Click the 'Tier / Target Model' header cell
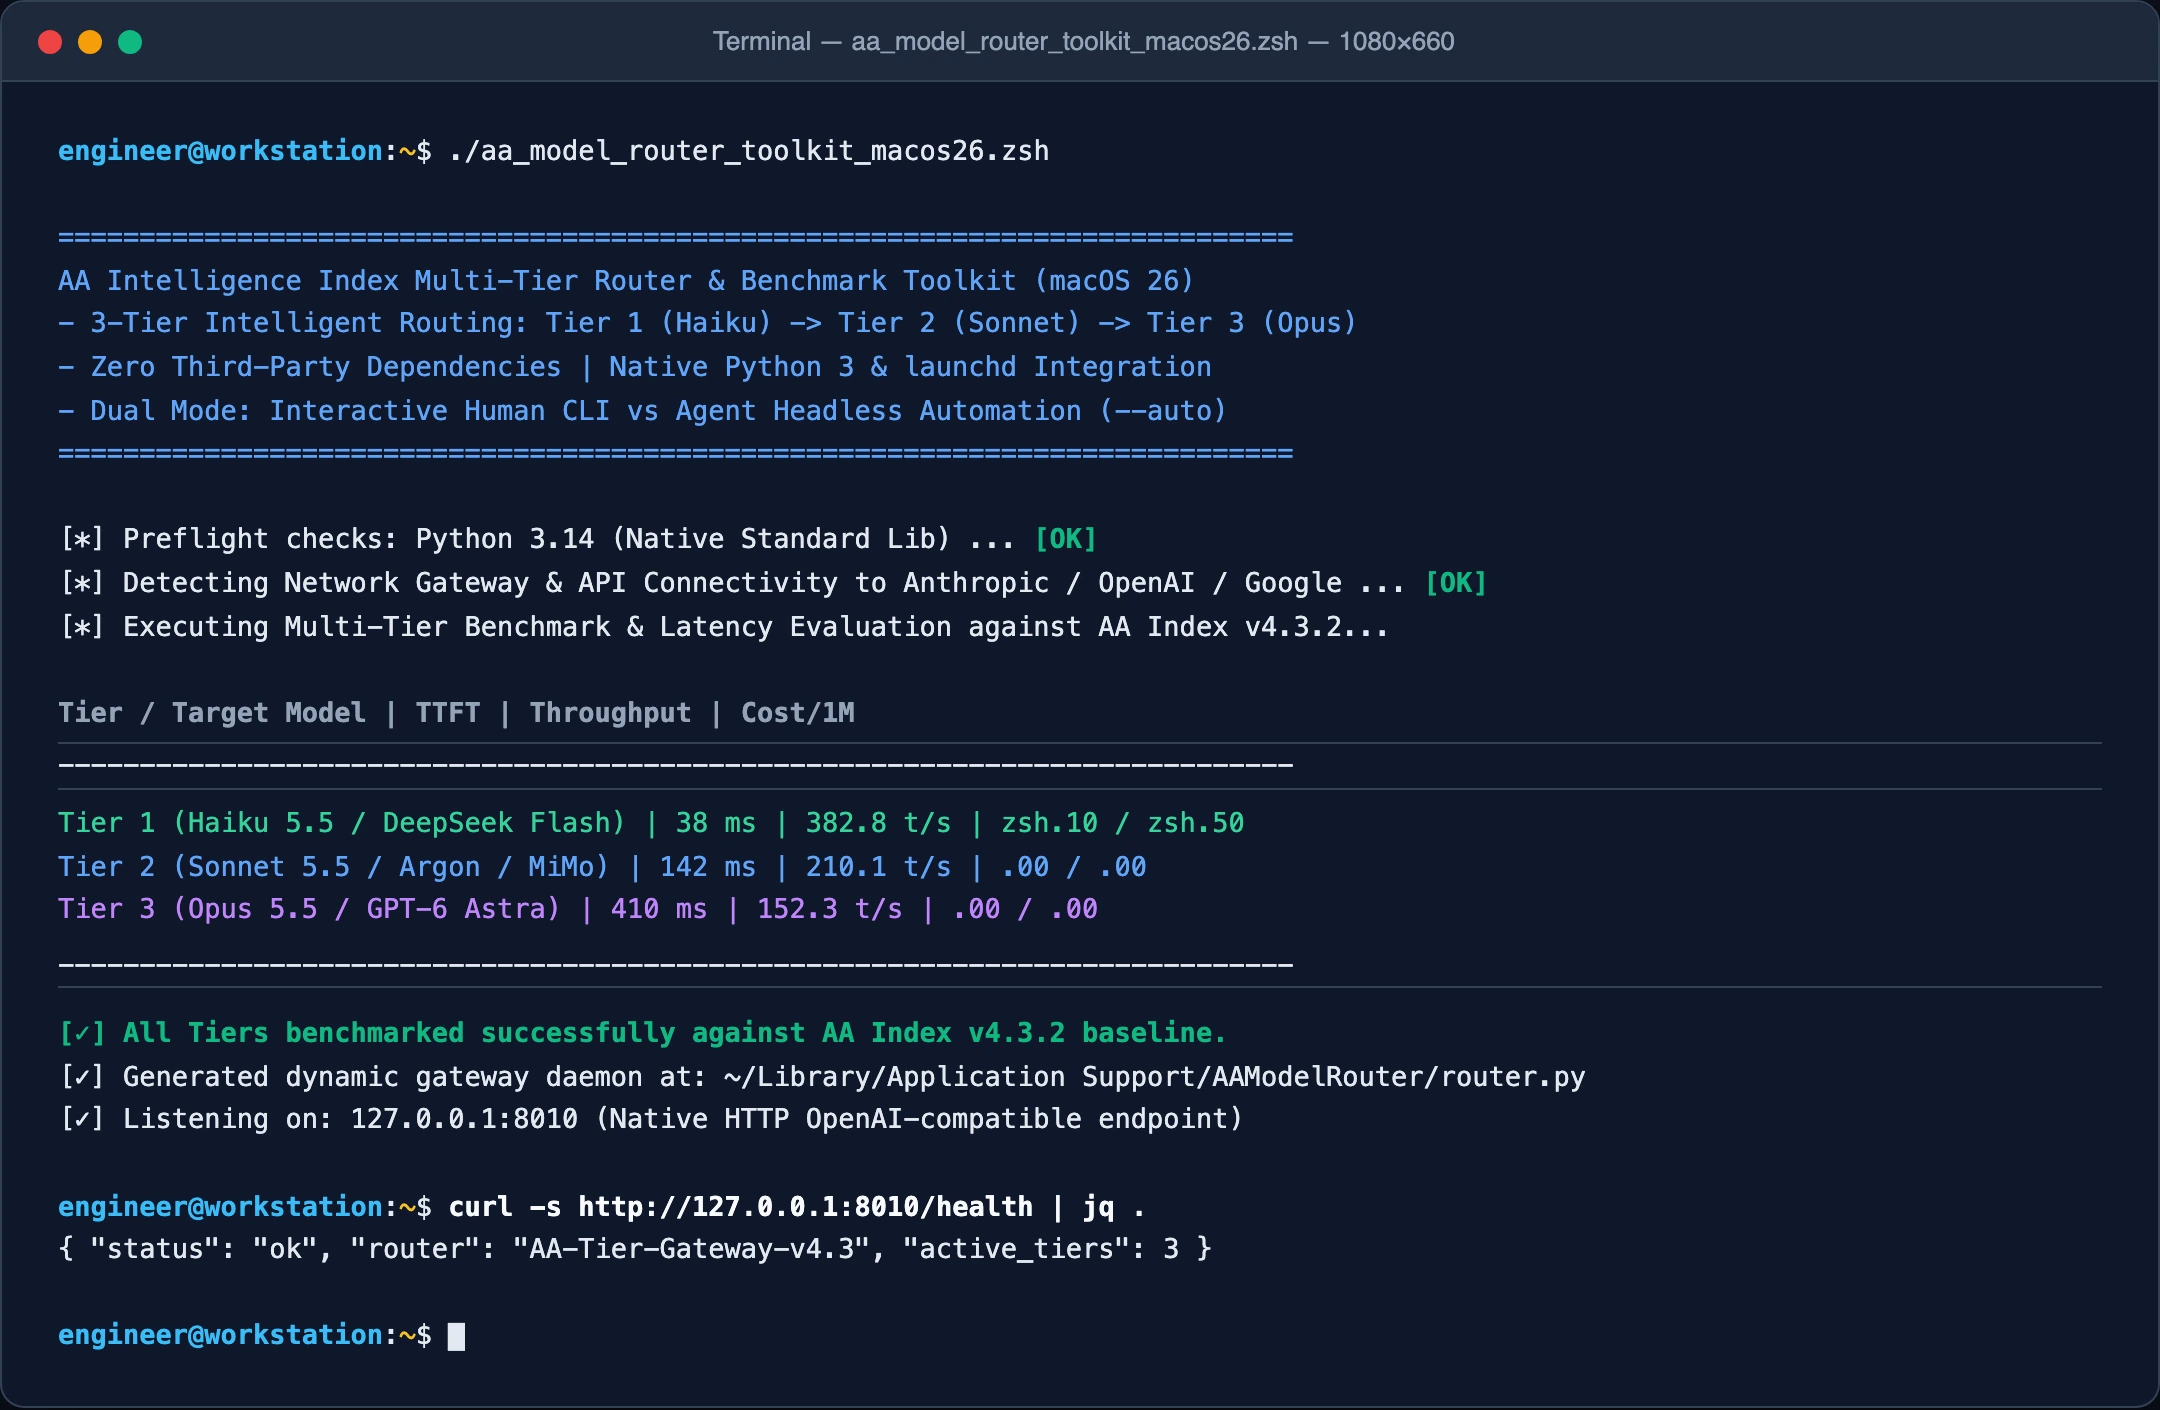The height and width of the screenshot is (1410, 2160). point(212,713)
